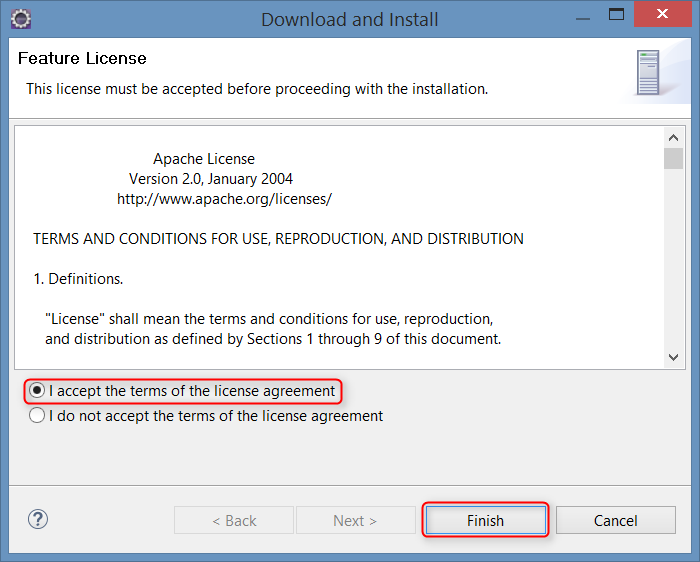The image size is (700, 562).
Task: Select "I accept the terms" radio button
Action: [x=37, y=391]
